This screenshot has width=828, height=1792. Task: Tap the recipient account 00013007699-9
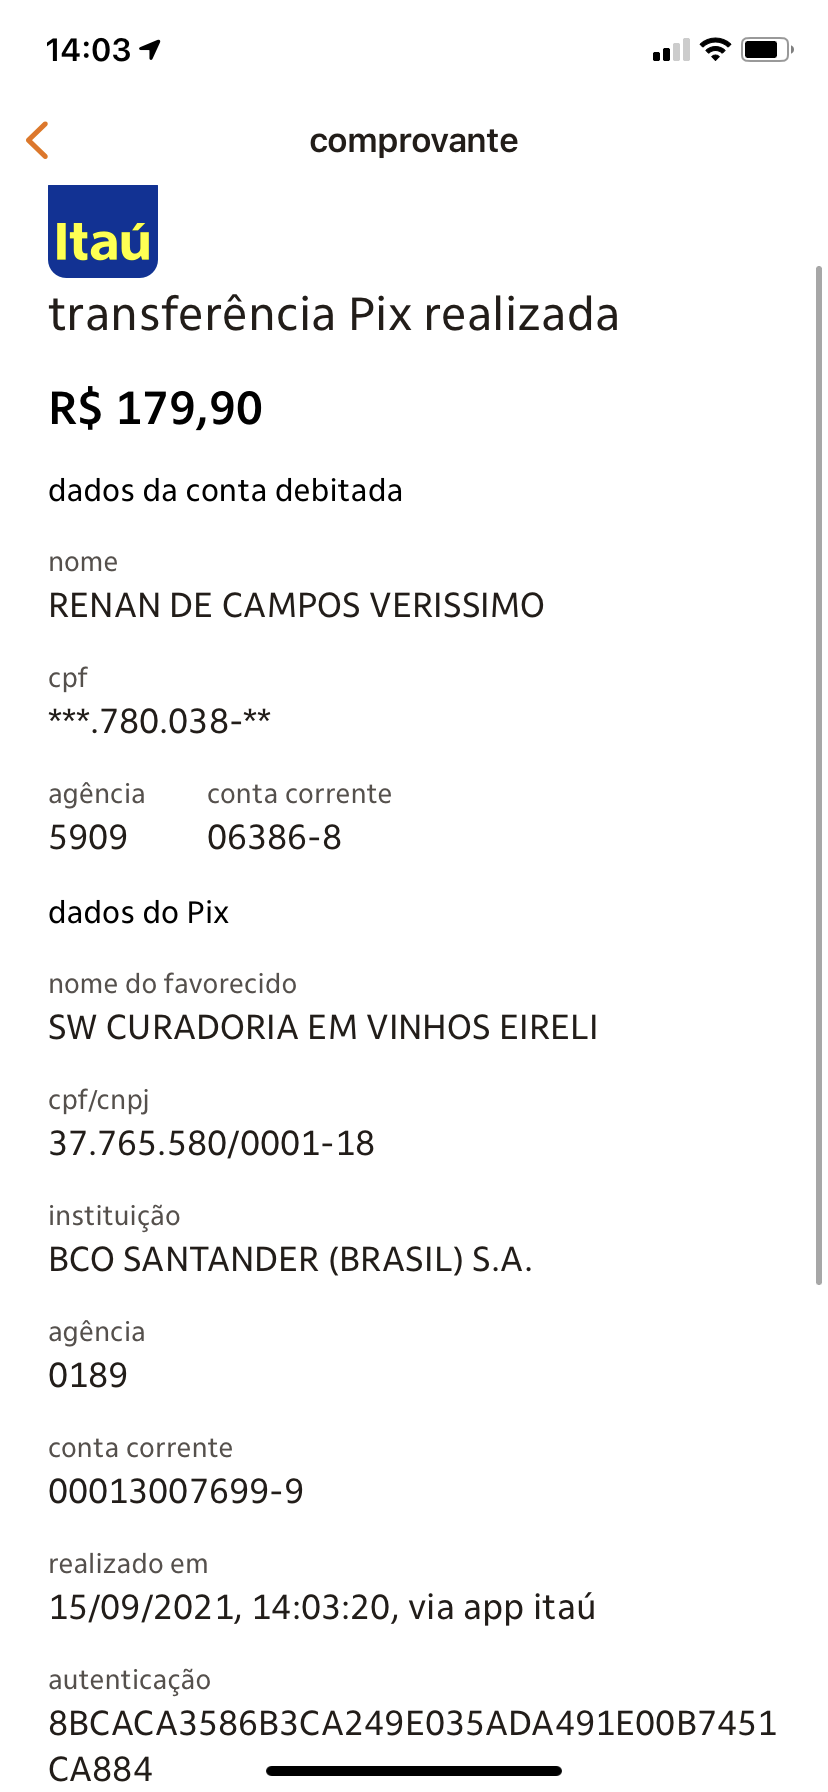(176, 1491)
